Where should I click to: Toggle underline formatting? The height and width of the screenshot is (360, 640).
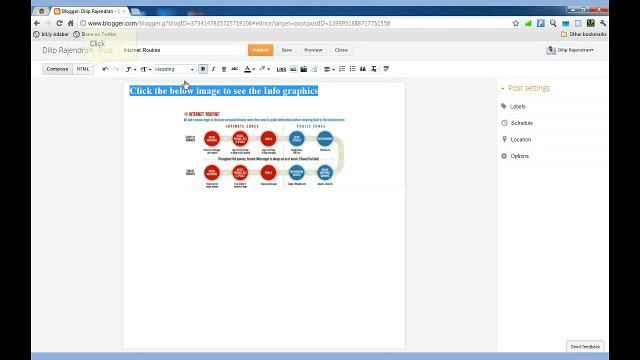224,69
